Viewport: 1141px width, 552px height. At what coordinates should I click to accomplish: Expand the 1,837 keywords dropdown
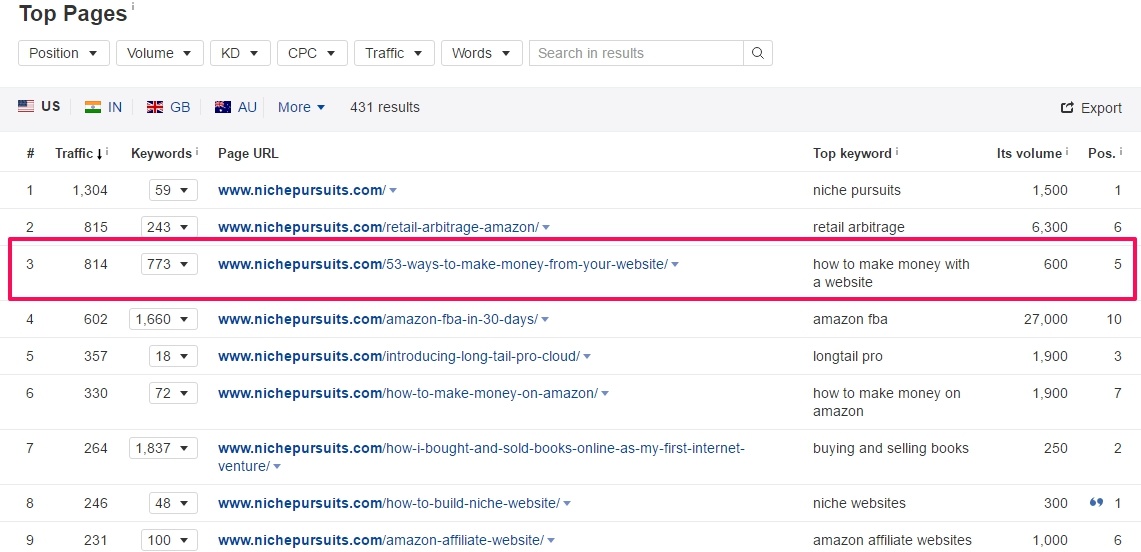(x=164, y=448)
